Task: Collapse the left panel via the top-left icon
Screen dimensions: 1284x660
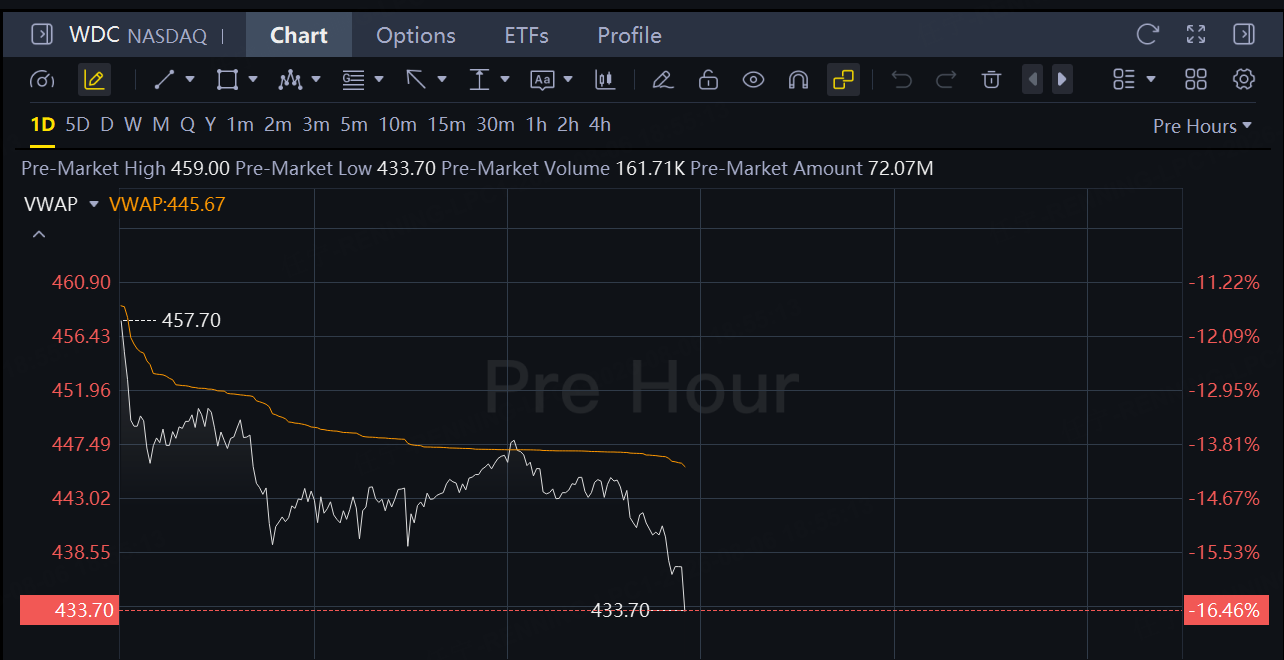Action: point(42,35)
